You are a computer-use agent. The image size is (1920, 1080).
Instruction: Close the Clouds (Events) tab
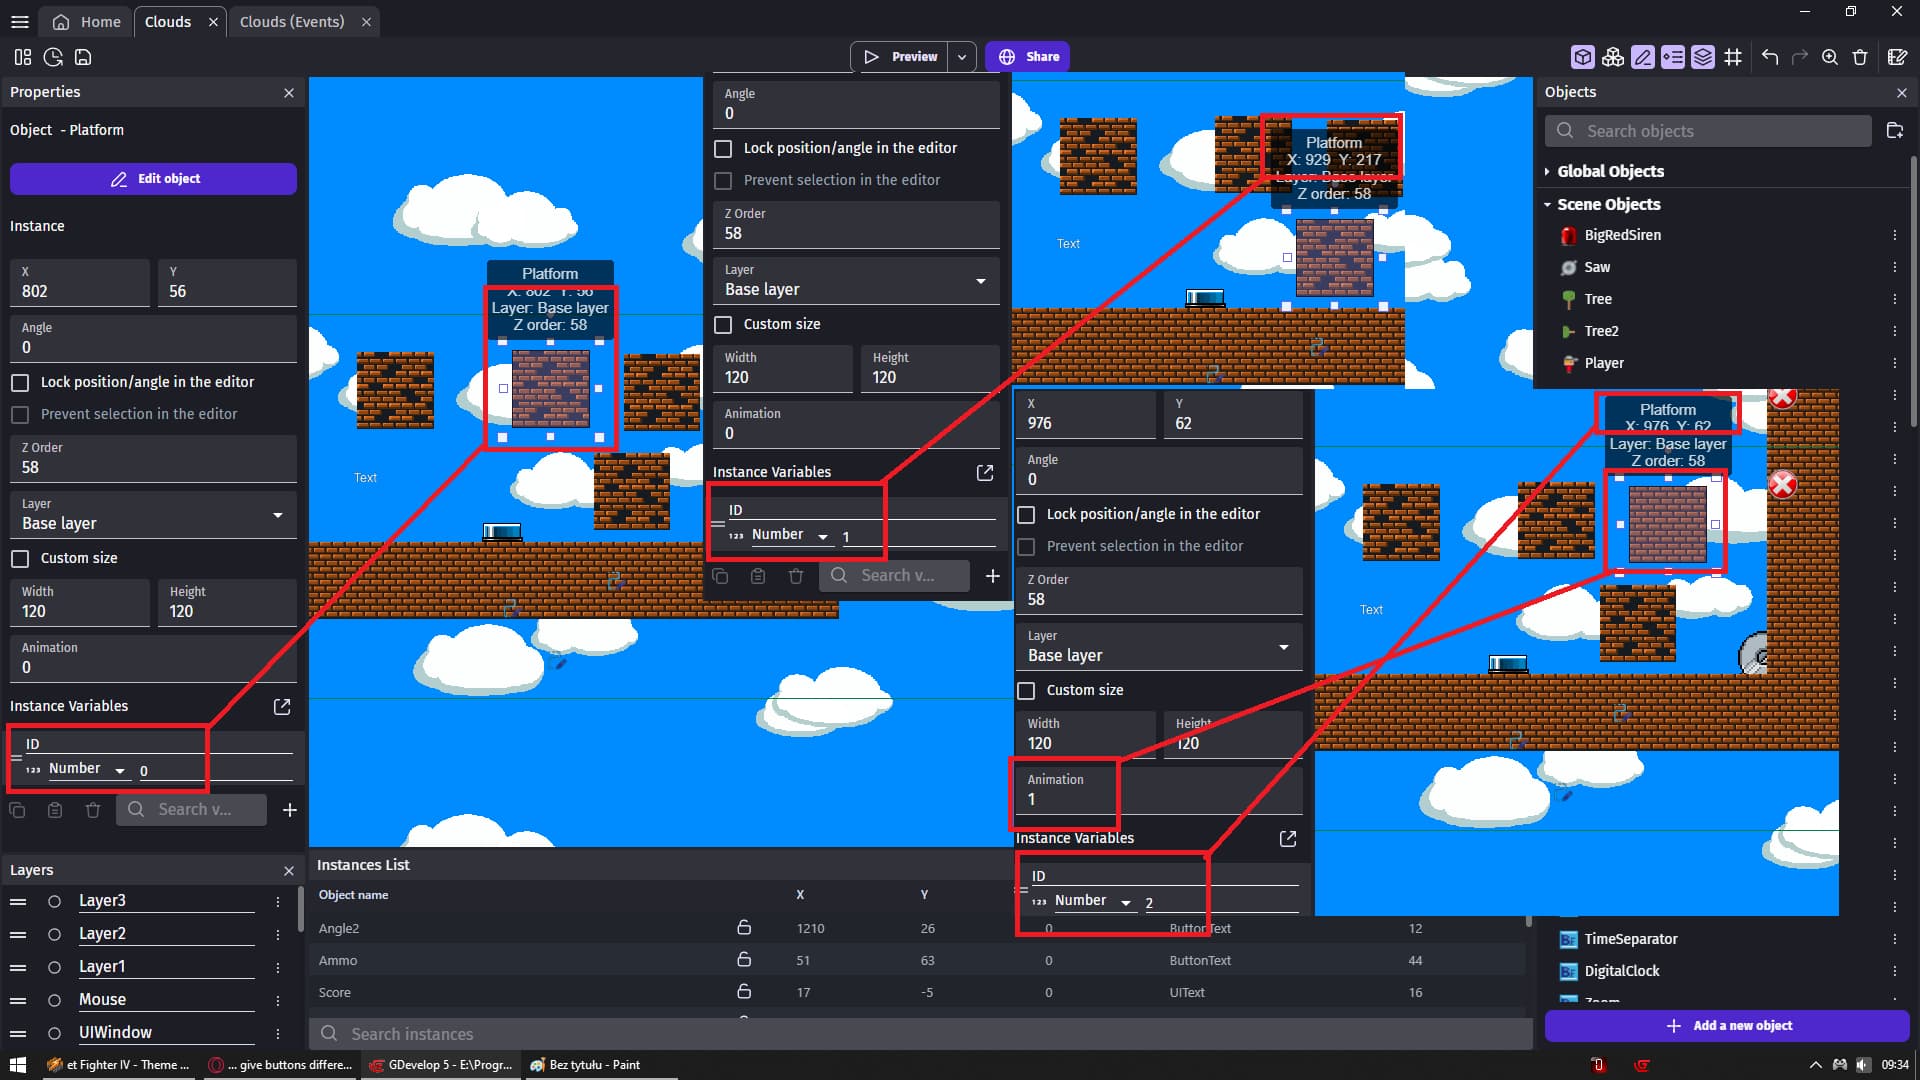366,22
